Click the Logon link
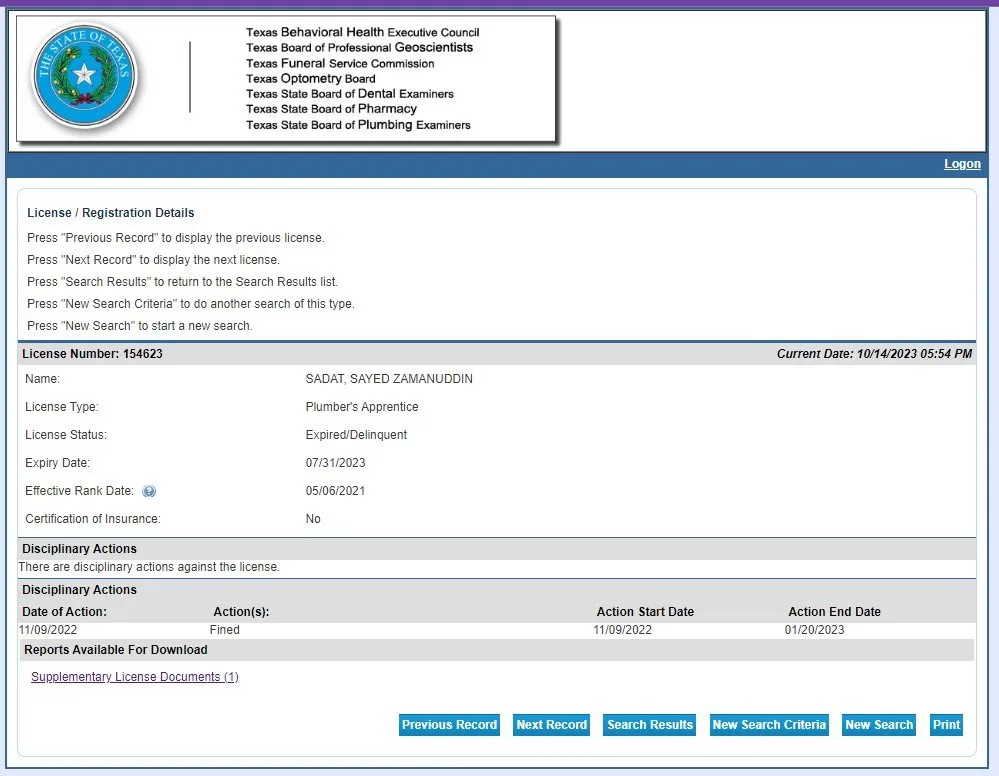Screen dimensions: 999x776 click(962, 164)
